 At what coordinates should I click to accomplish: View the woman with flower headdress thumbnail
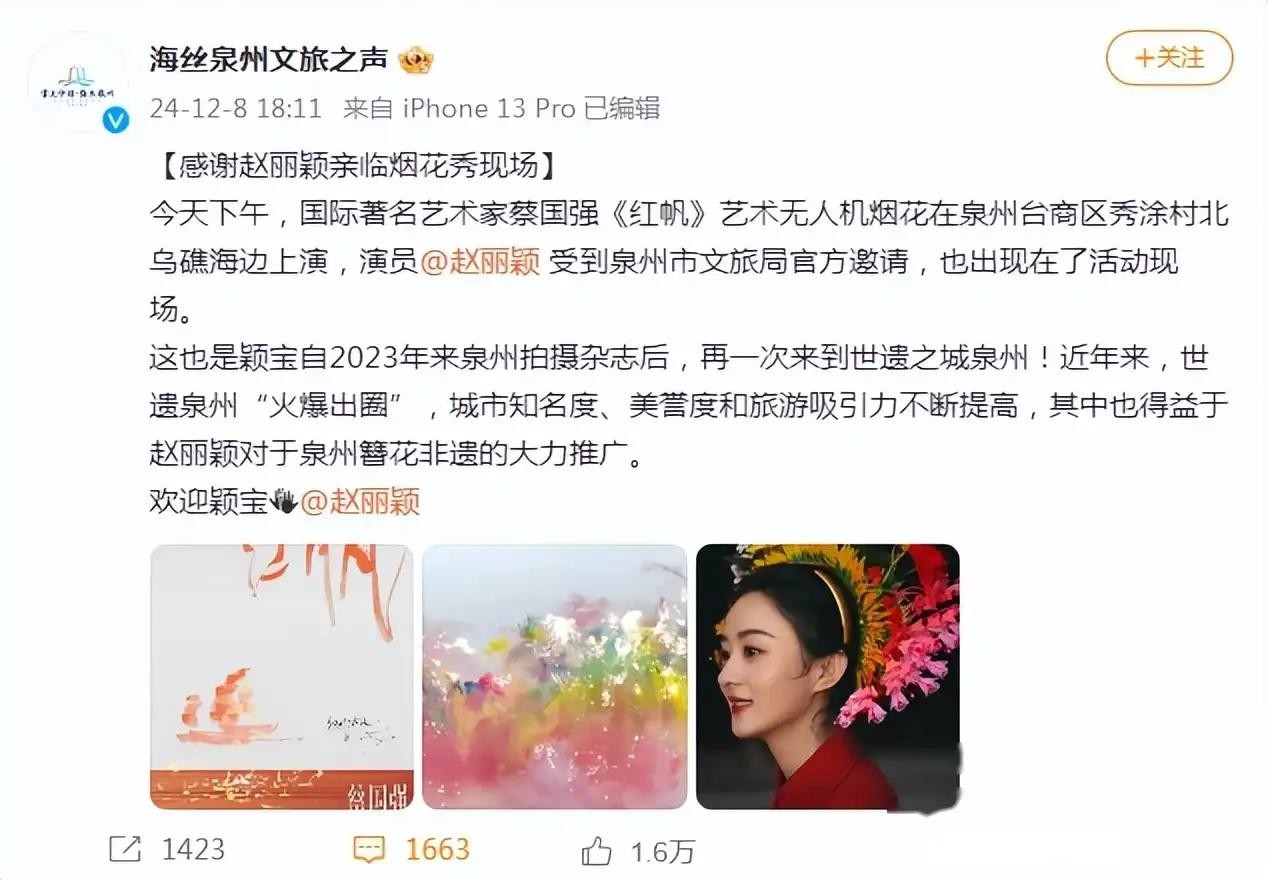(828, 677)
